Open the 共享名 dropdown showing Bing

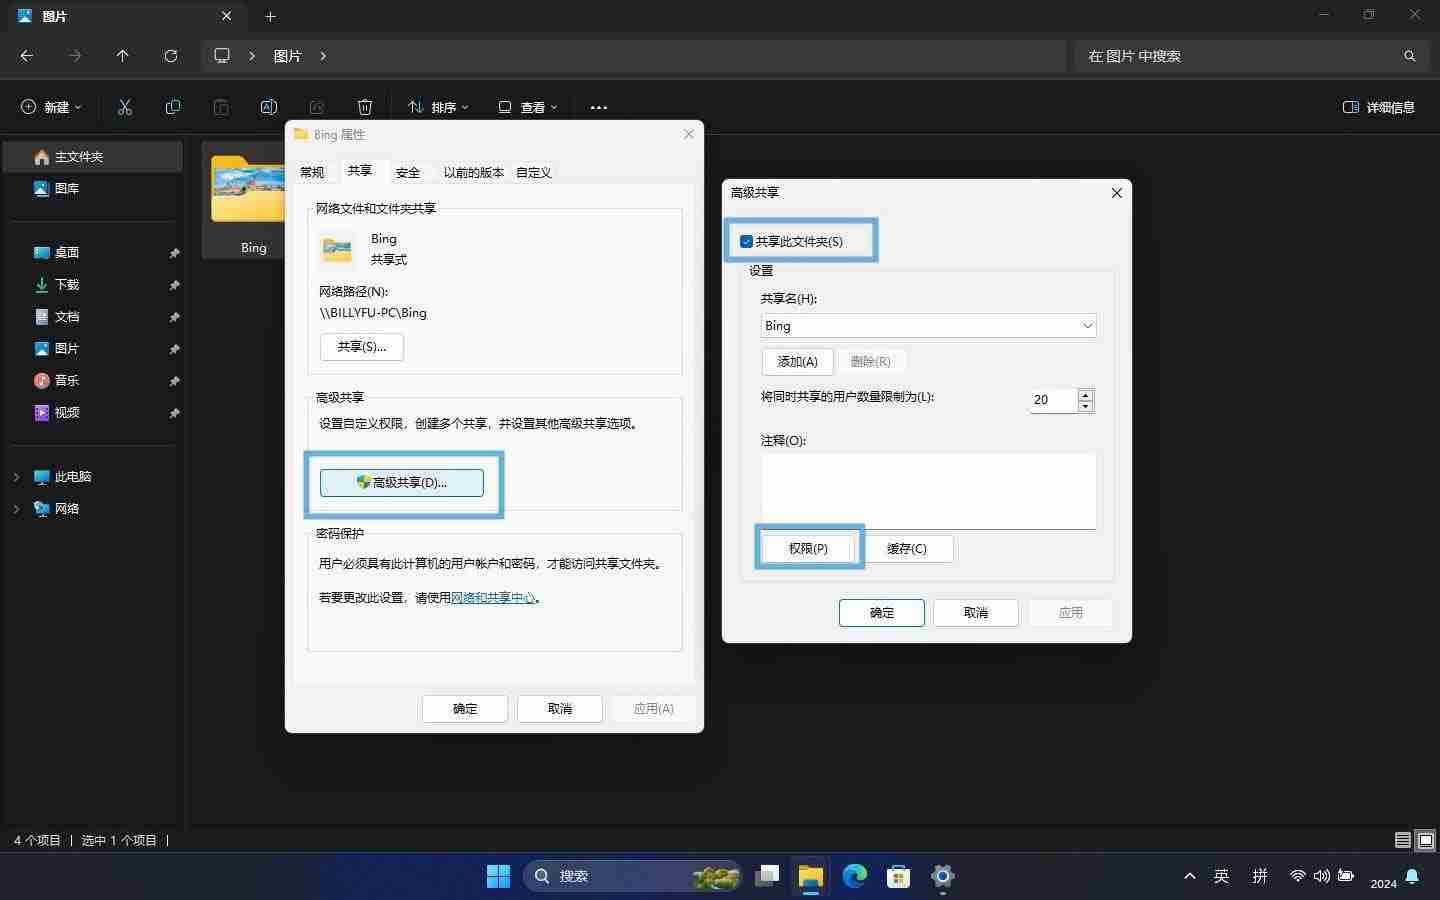(1086, 325)
